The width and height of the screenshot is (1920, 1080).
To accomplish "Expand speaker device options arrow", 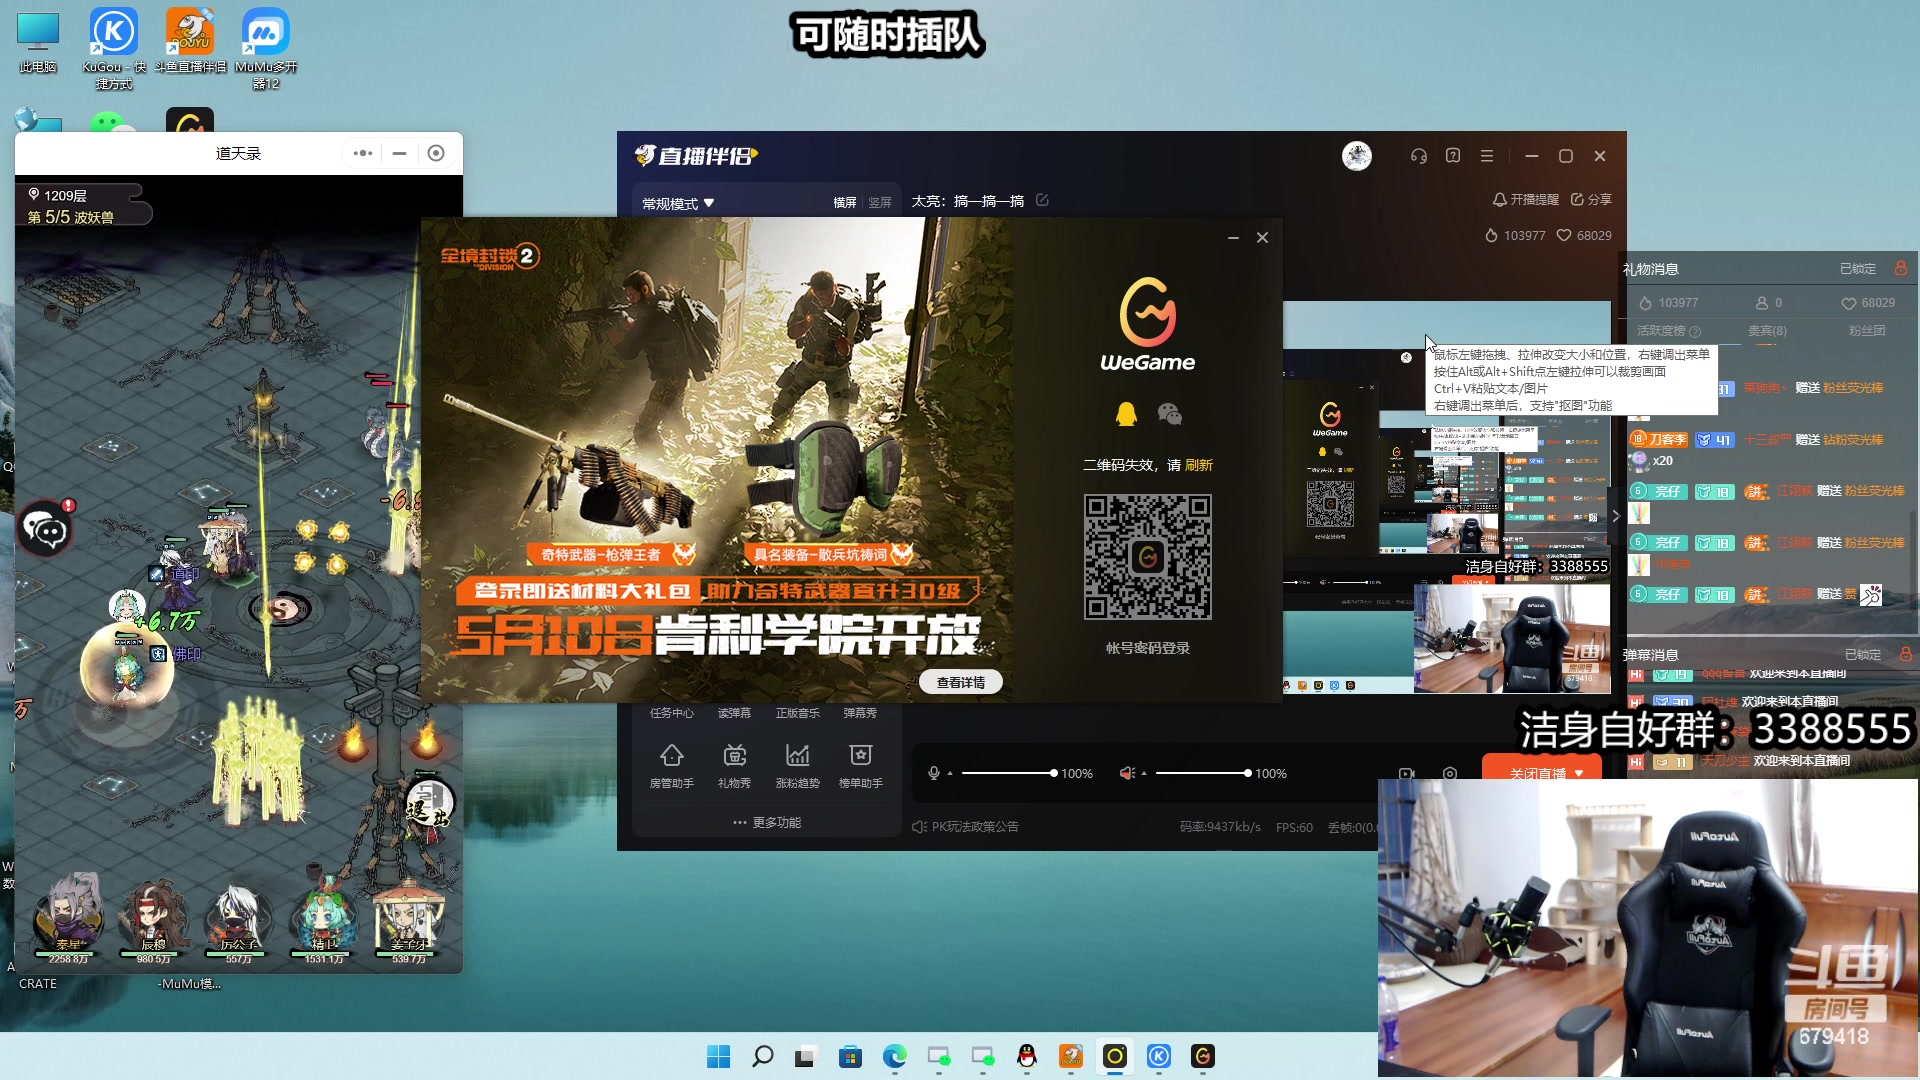I will [1144, 773].
